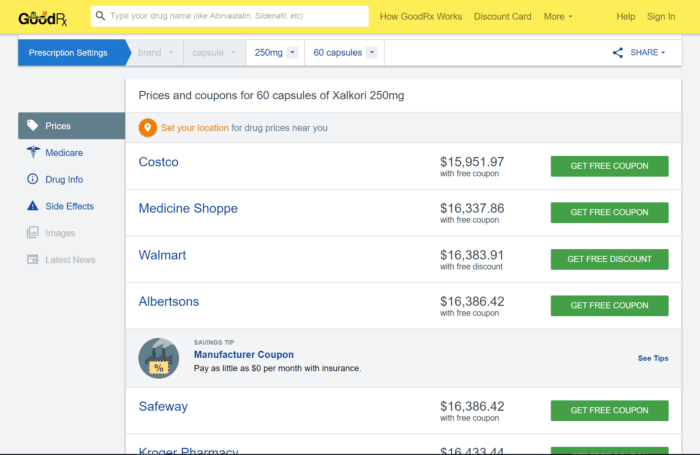This screenshot has width=700, height=455.
Task: Select Latest News in the sidebar
Action: (71, 259)
